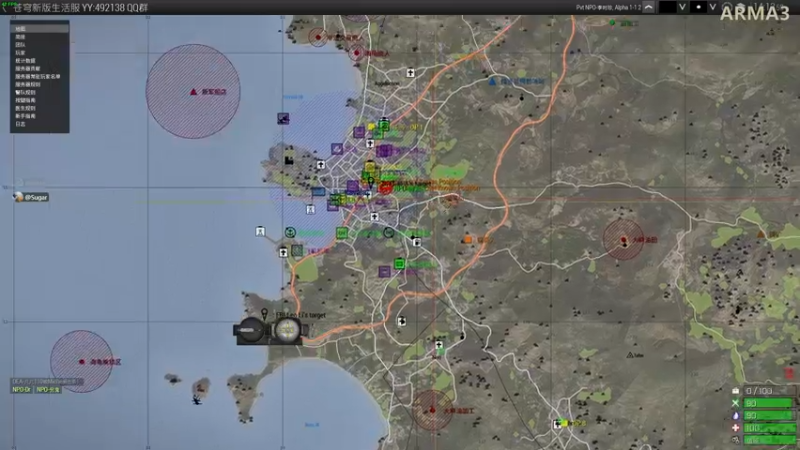Click the red dot marker in the southern hatched circle
This screenshot has width=800, height=450.
433,410
